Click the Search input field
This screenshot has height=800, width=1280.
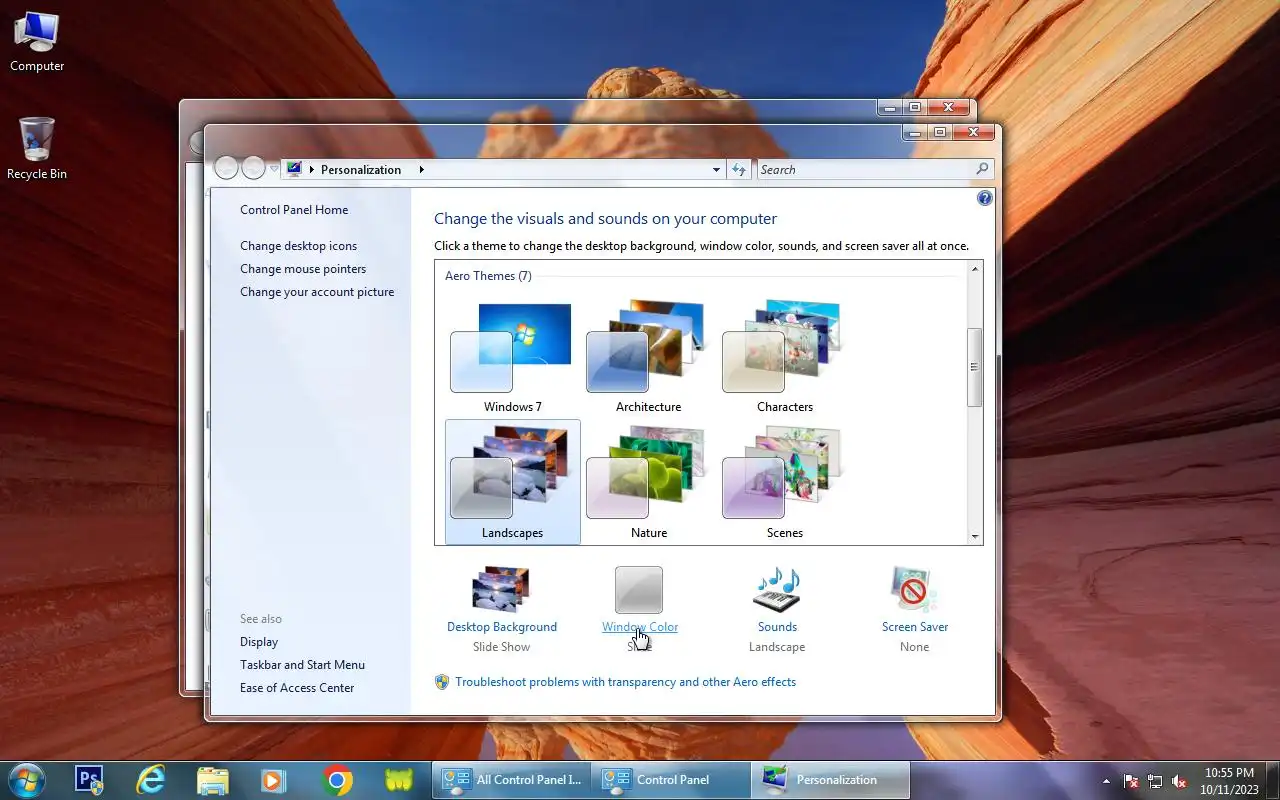coord(865,170)
